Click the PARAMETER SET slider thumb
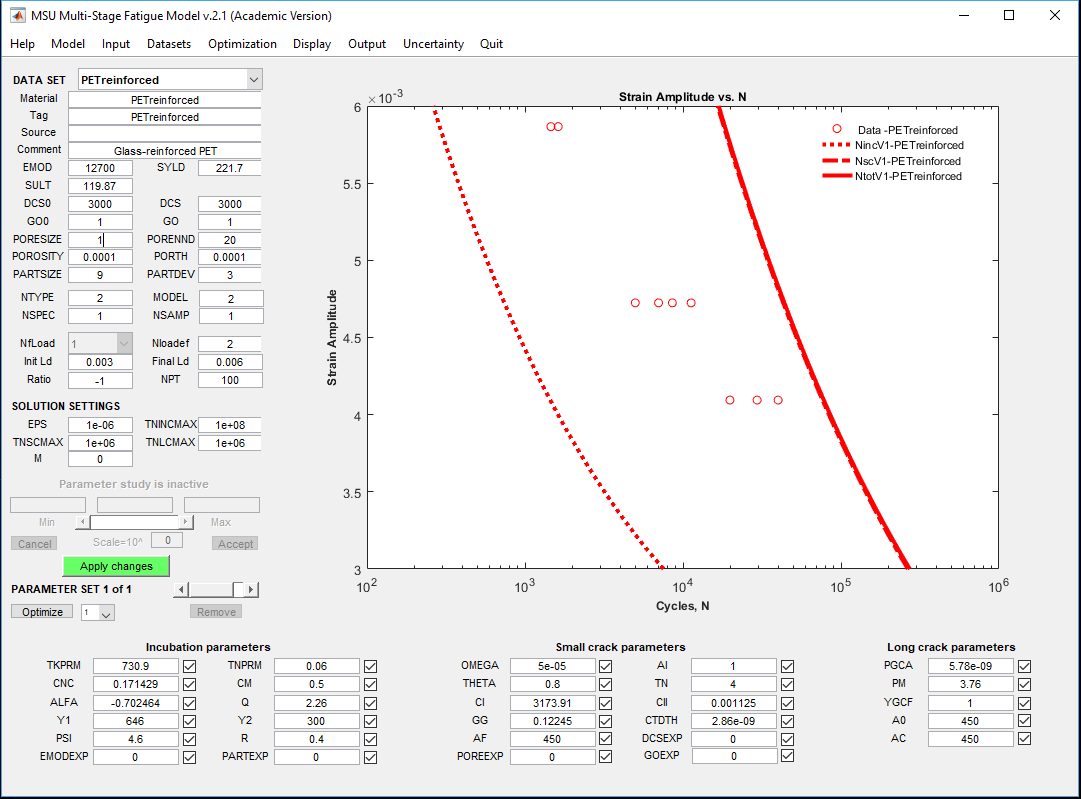Screen dimensions: 1081x799 (x=238, y=590)
